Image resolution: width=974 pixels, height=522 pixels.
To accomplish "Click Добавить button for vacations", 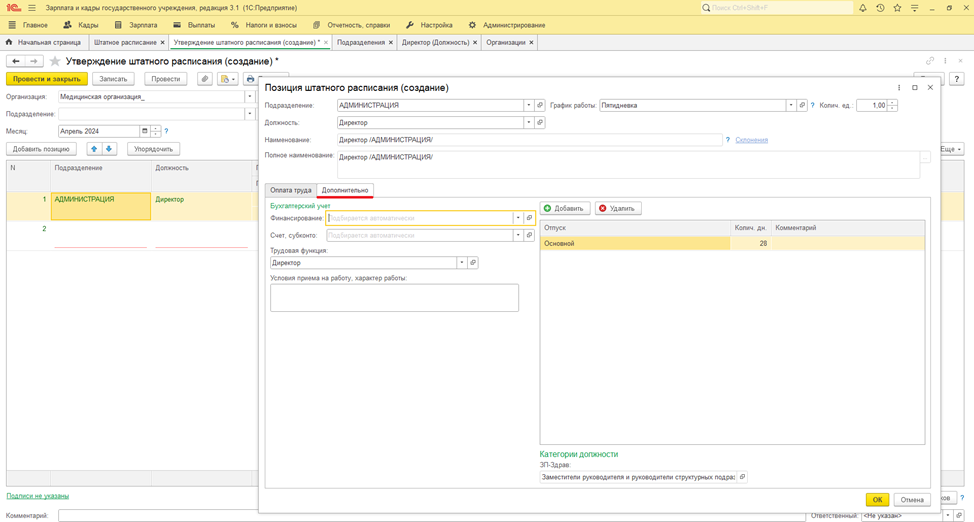I will (x=565, y=208).
